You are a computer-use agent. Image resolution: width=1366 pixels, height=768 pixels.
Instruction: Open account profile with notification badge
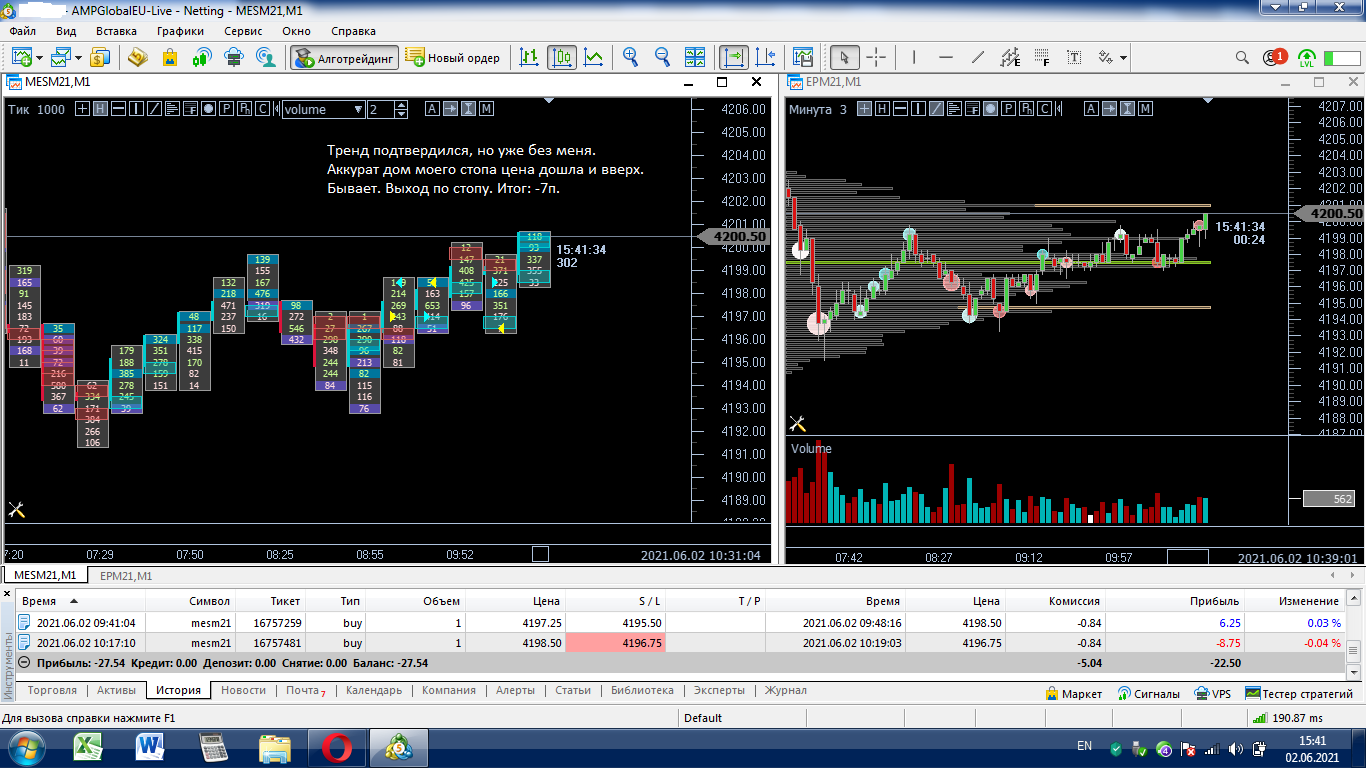coord(1274,57)
